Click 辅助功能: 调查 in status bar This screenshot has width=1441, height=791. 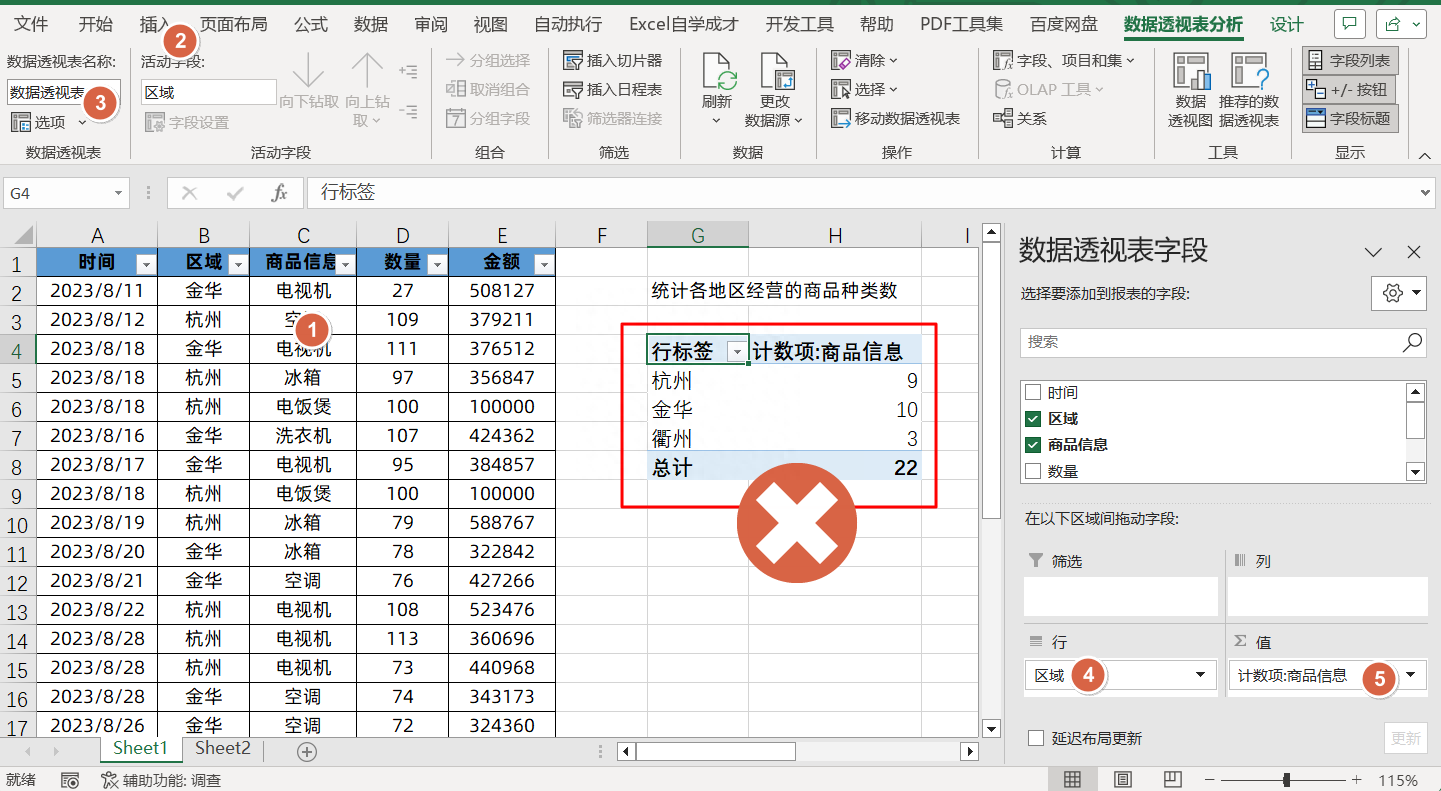click(x=160, y=780)
